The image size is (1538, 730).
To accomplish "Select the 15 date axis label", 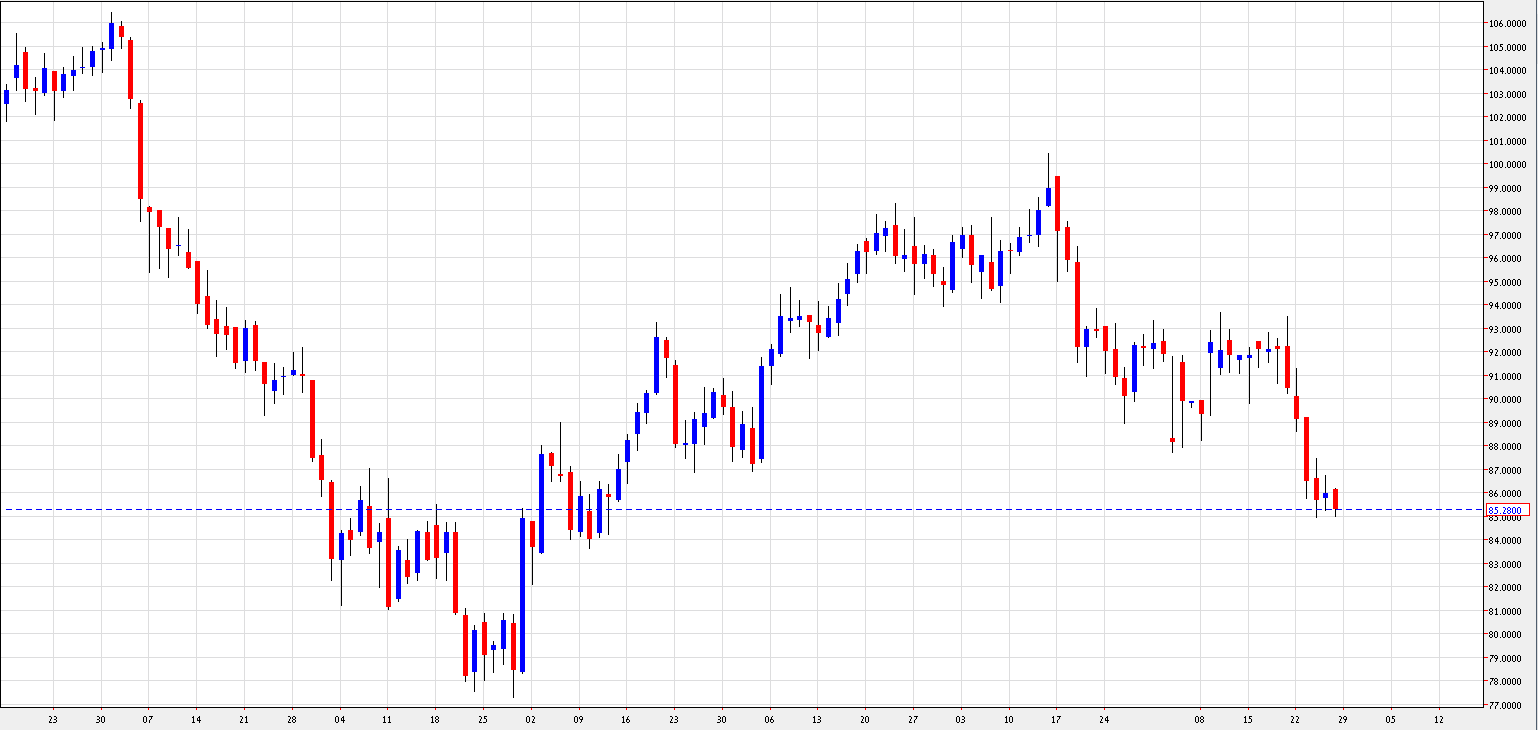I will (1248, 719).
